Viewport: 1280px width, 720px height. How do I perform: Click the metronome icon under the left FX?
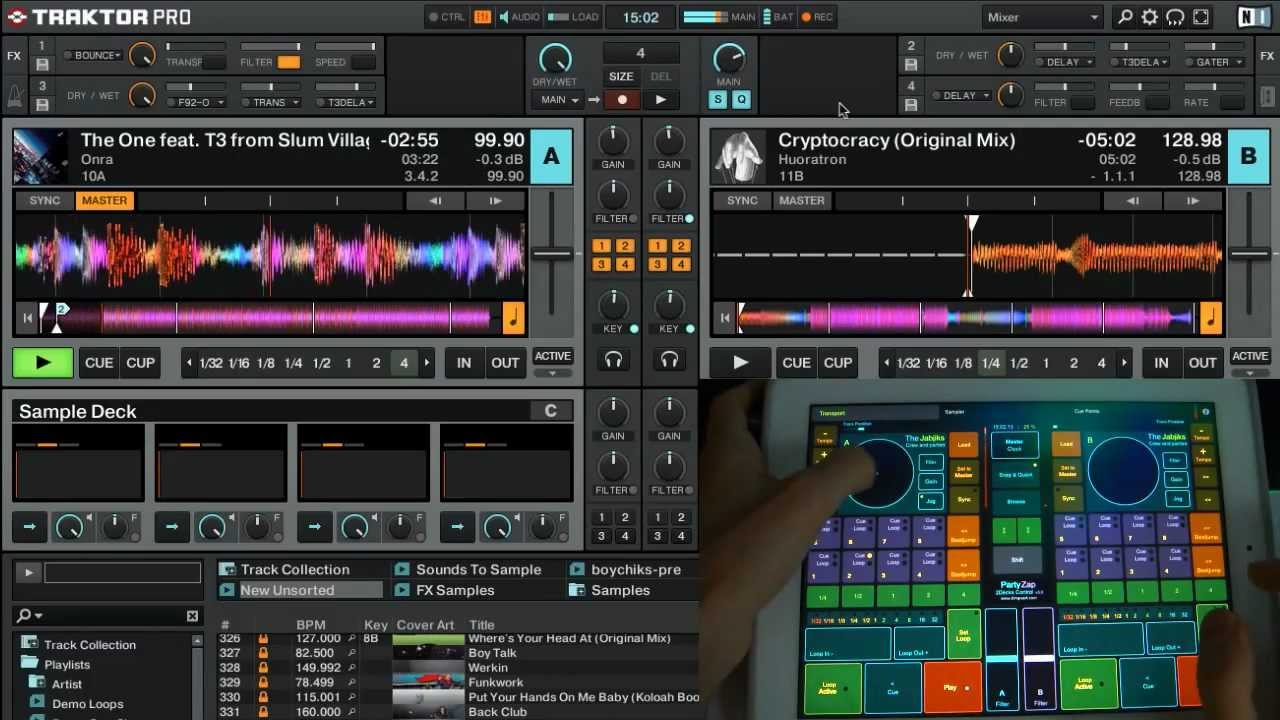tap(14, 97)
